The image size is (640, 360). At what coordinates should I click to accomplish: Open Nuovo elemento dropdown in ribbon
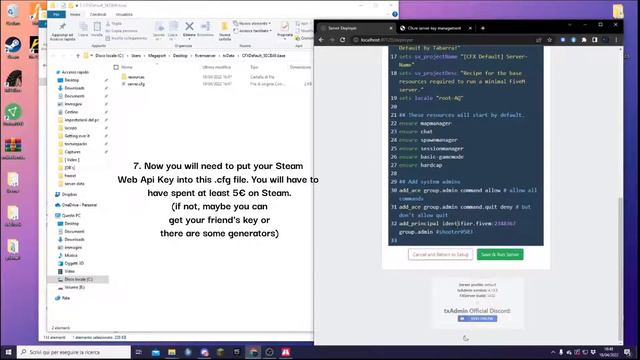pyautogui.click(x=252, y=24)
